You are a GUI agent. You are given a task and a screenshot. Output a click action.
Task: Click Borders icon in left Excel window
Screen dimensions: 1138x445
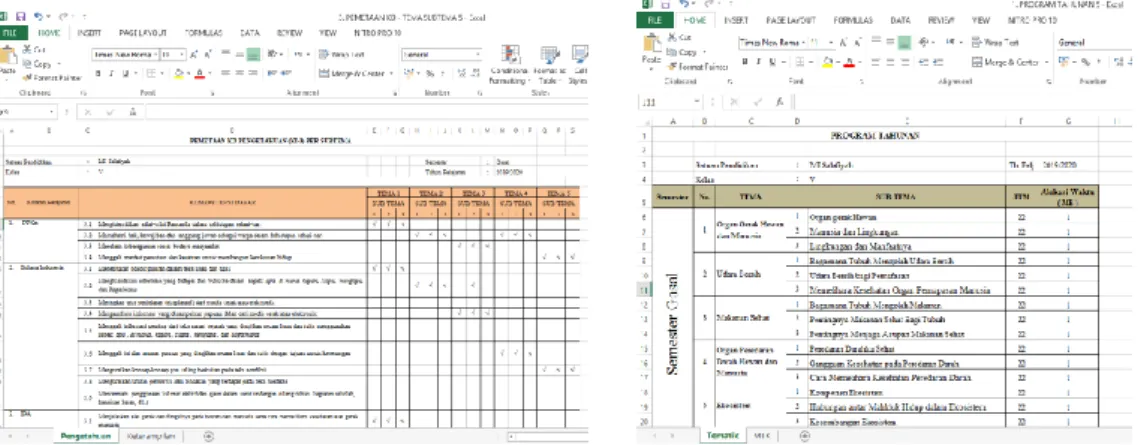(150, 73)
